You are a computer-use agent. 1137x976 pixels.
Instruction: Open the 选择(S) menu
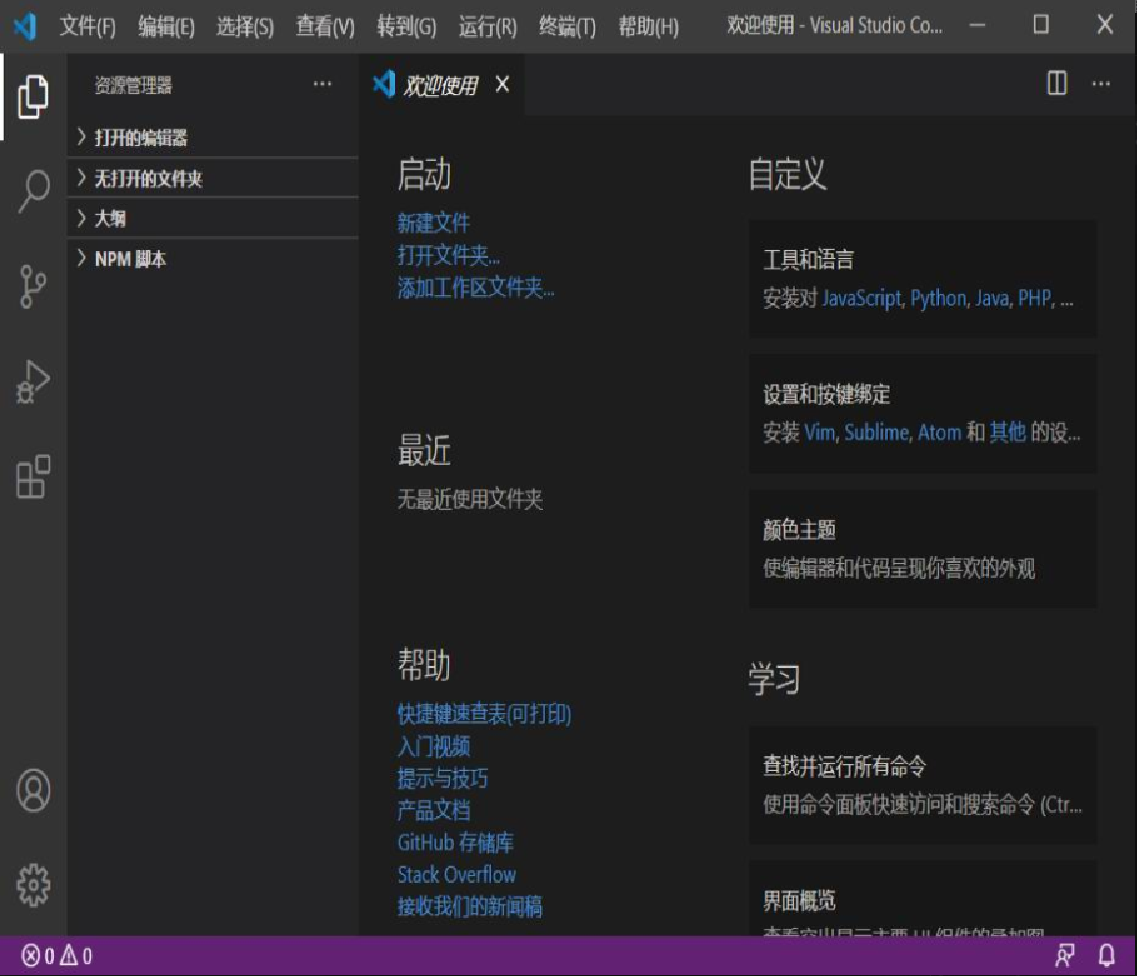245,27
